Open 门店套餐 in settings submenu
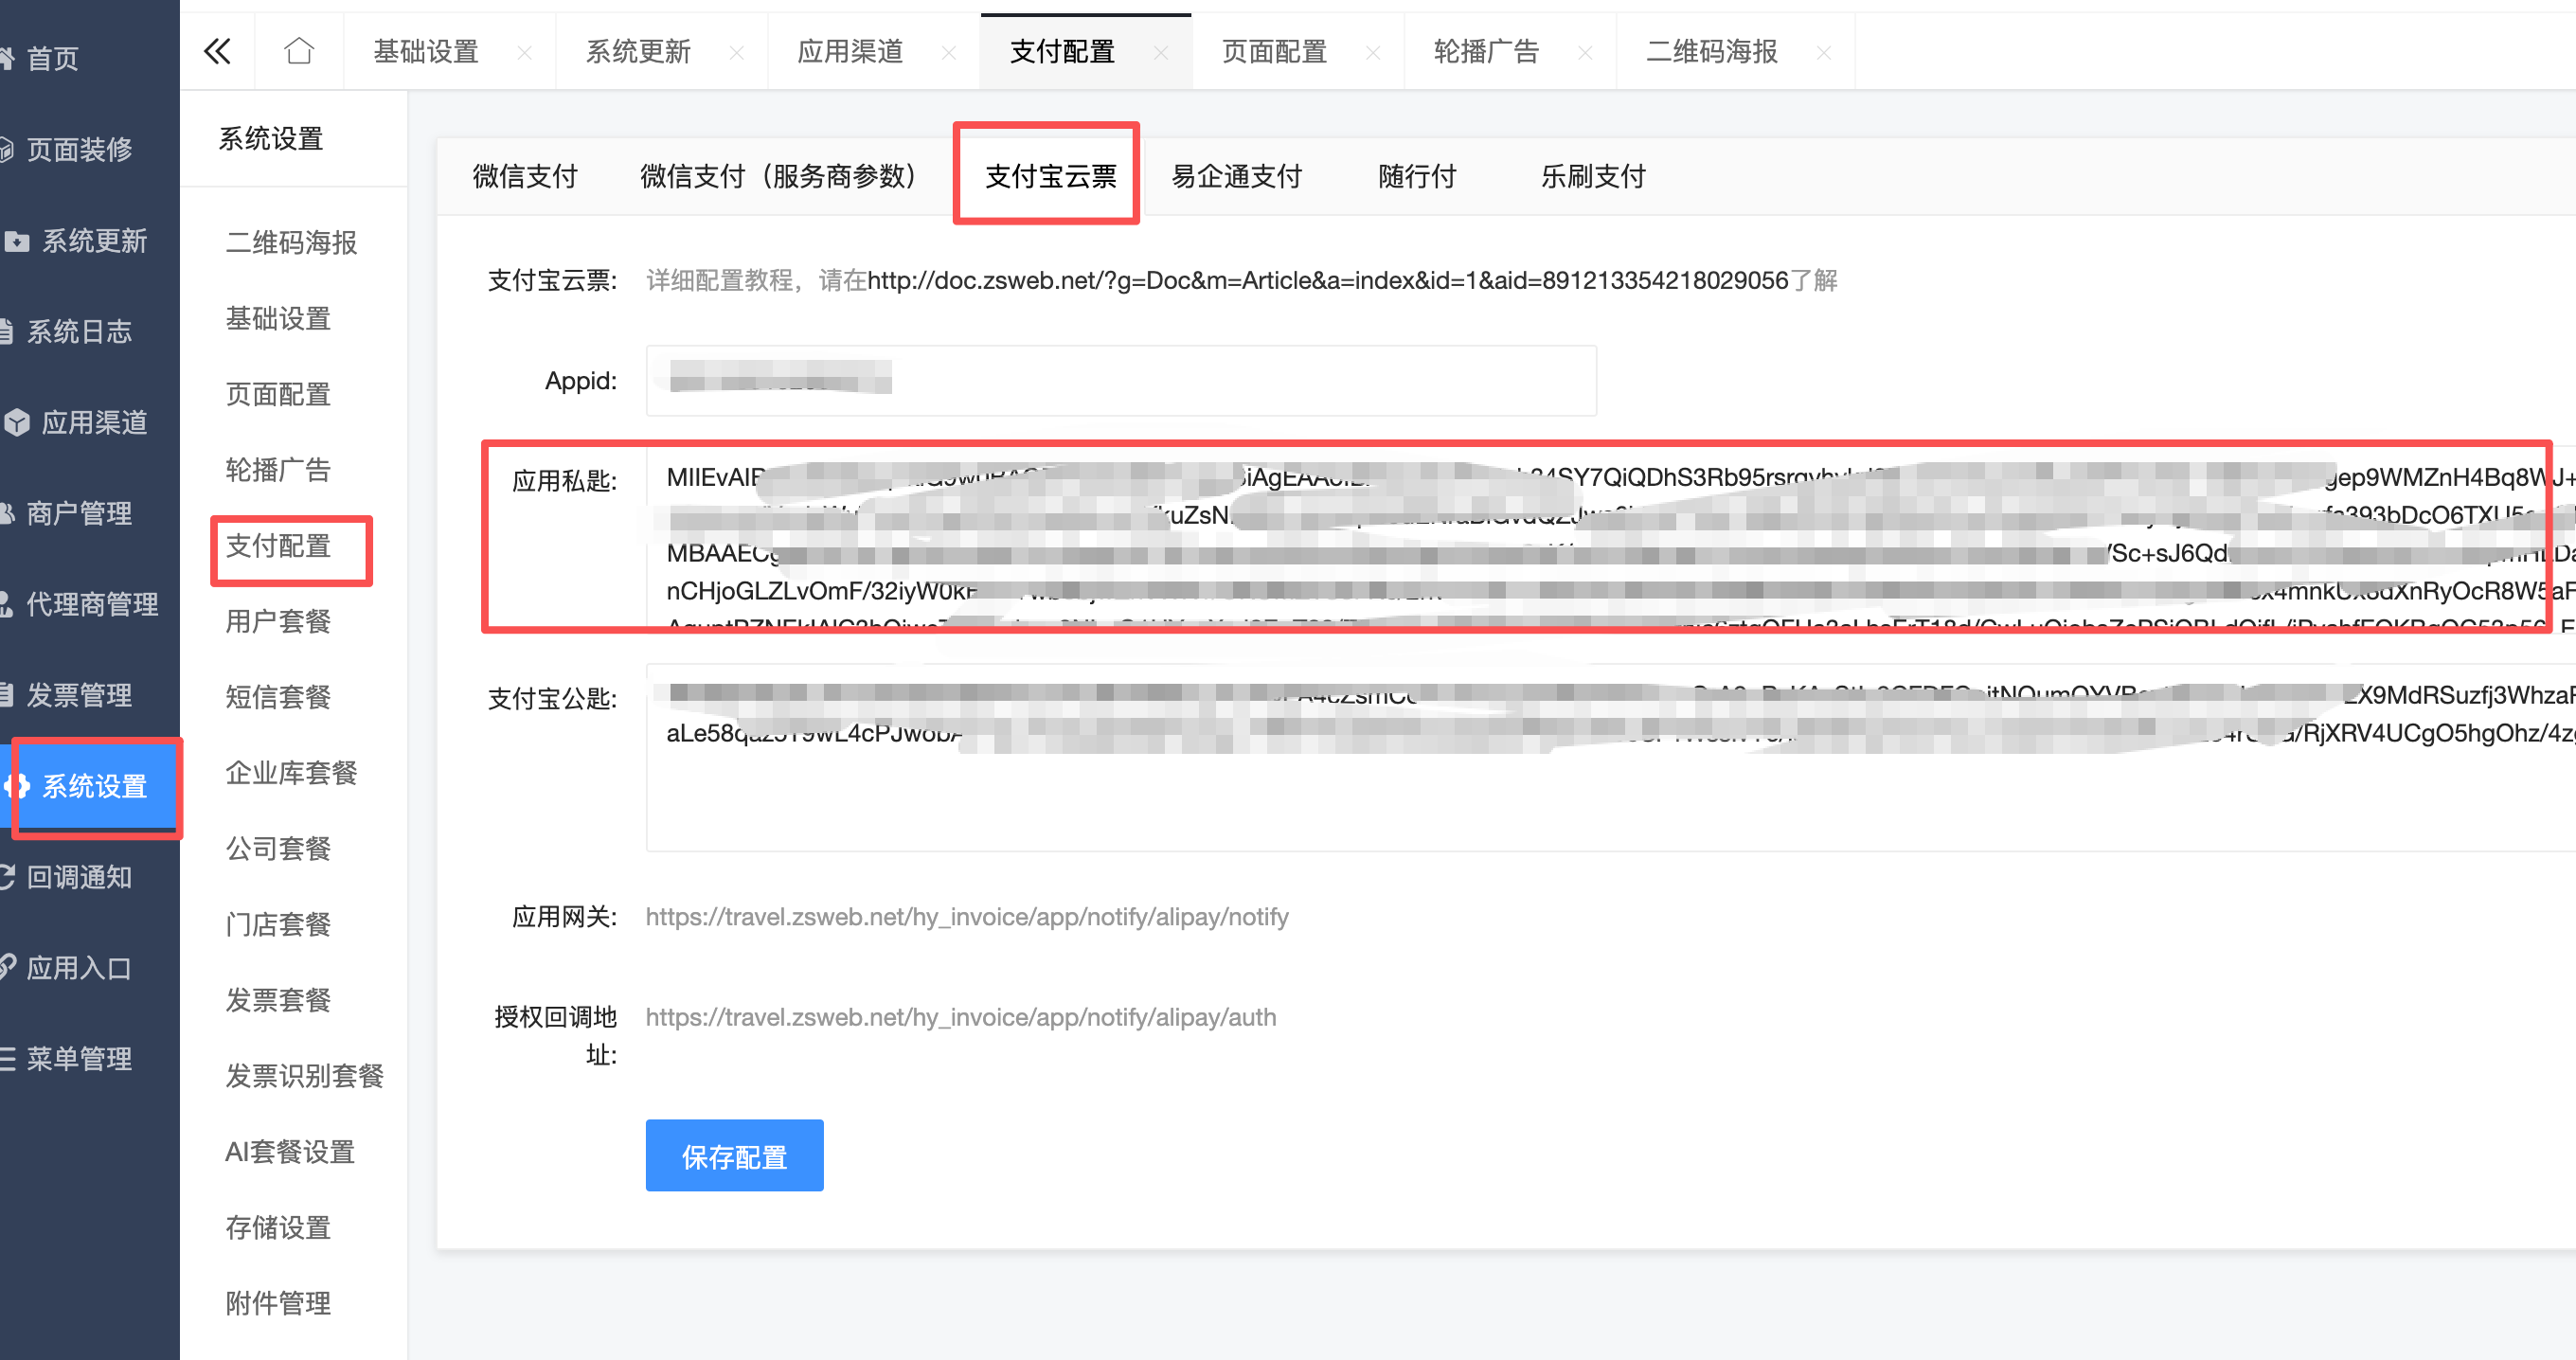The width and height of the screenshot is (2576, 1360). (278, 924)
